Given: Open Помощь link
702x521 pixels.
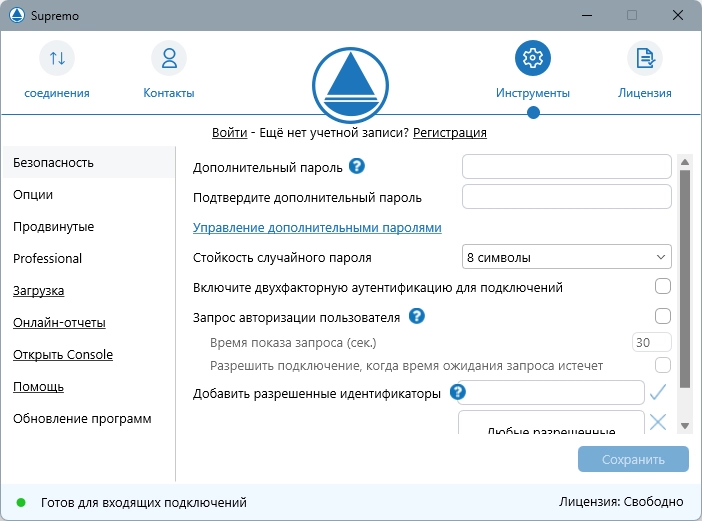Looking at the screenshot, I should tap(38, 386).
